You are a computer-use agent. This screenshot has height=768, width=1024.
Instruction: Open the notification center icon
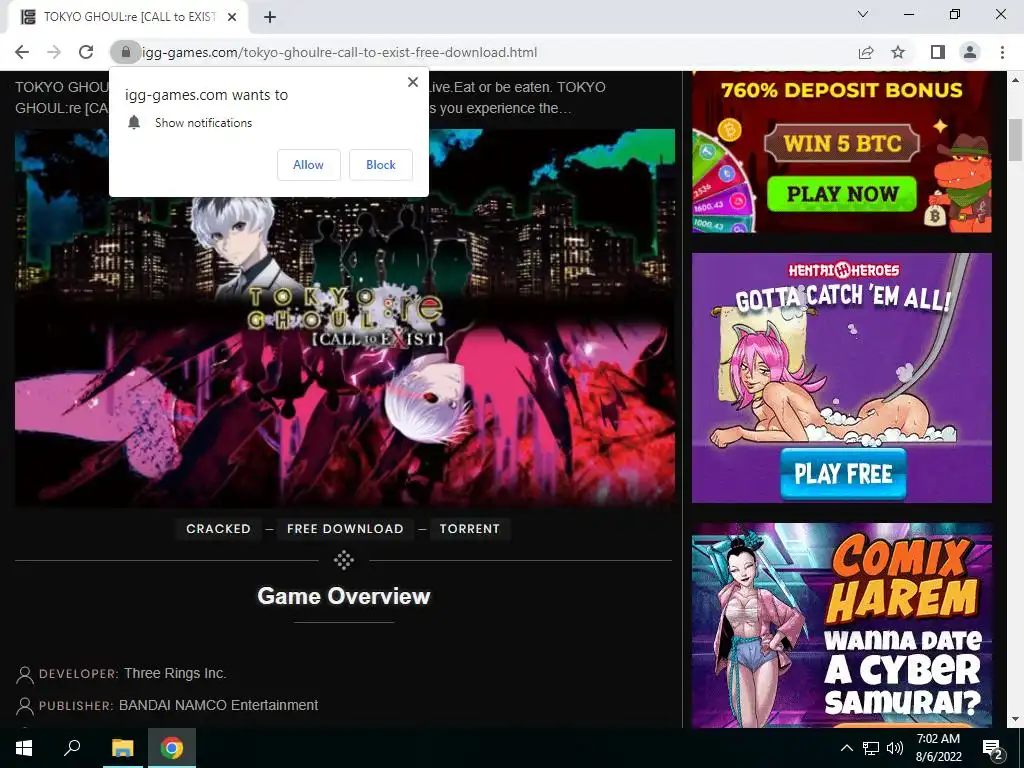992,749
